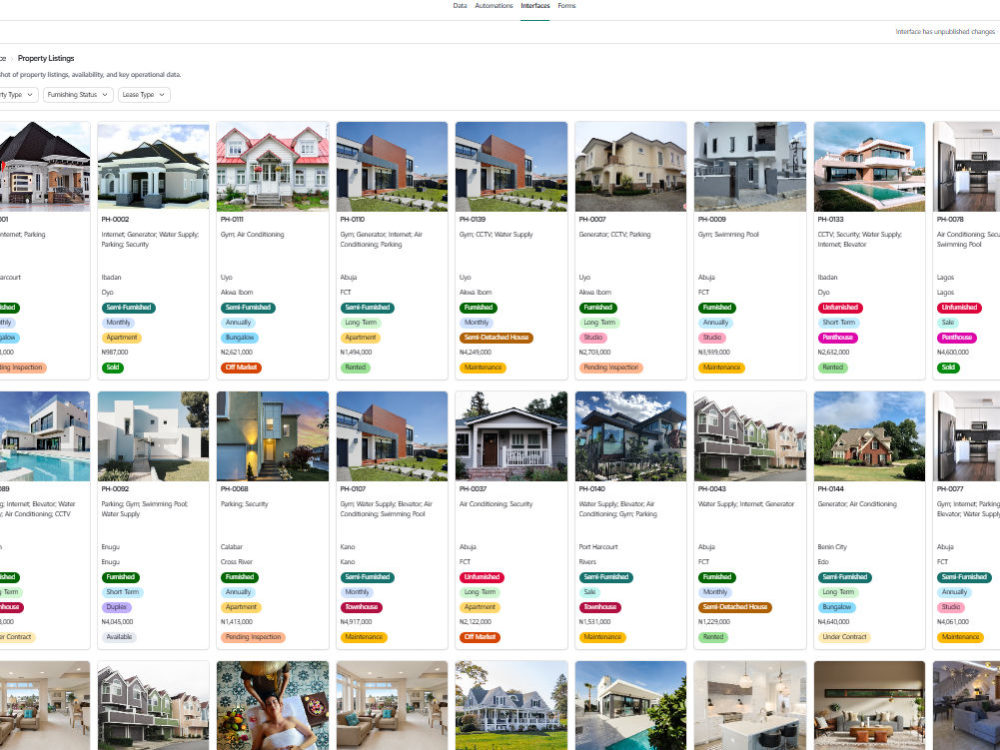Viewport: 1000px width, 750px height.
Task: Click the Rented tag on PH-0110
Action: [355, 368]
